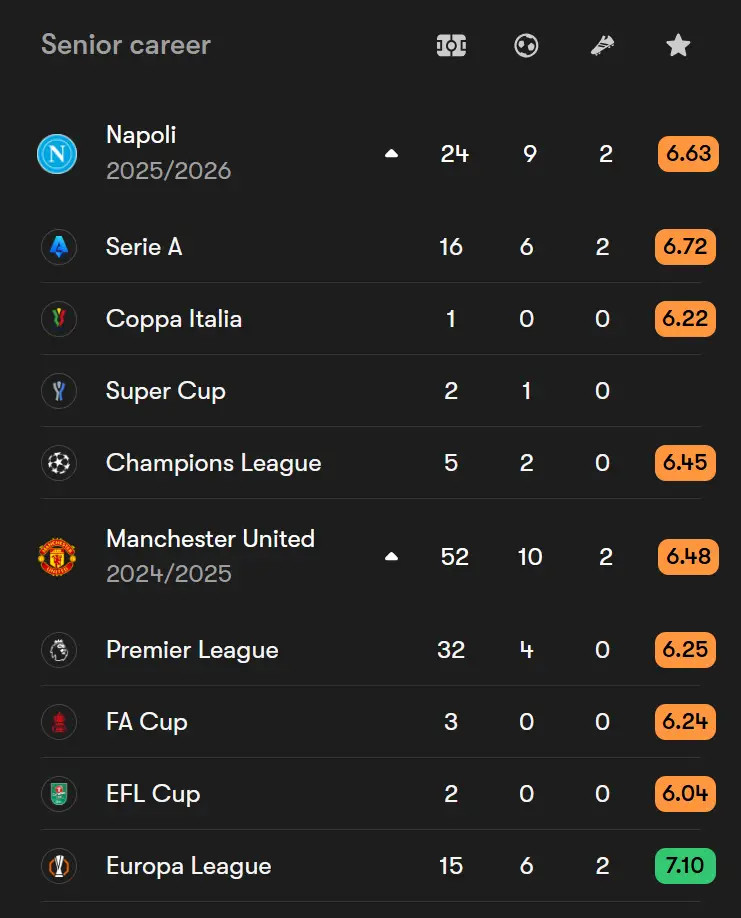Viewport: 741px width, 918px height.
Task: Click the Premier League lion logo
Action: coord(59,650)
